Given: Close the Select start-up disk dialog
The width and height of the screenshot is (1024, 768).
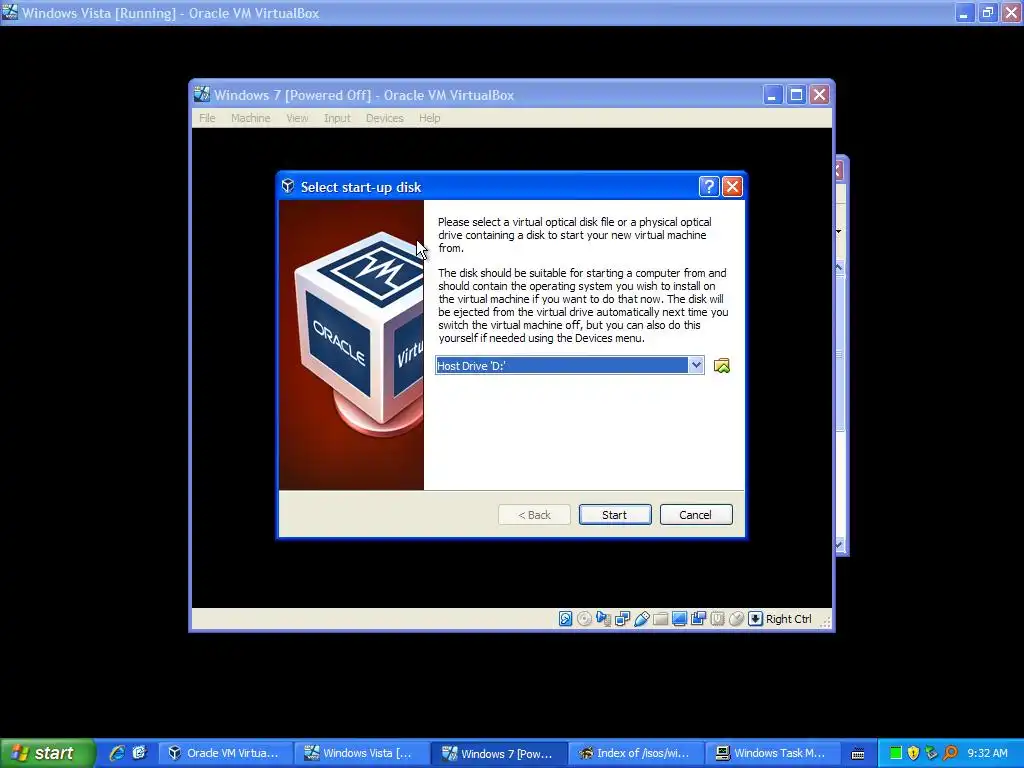Looking at the screenshot, I should (x=732, y=187).
